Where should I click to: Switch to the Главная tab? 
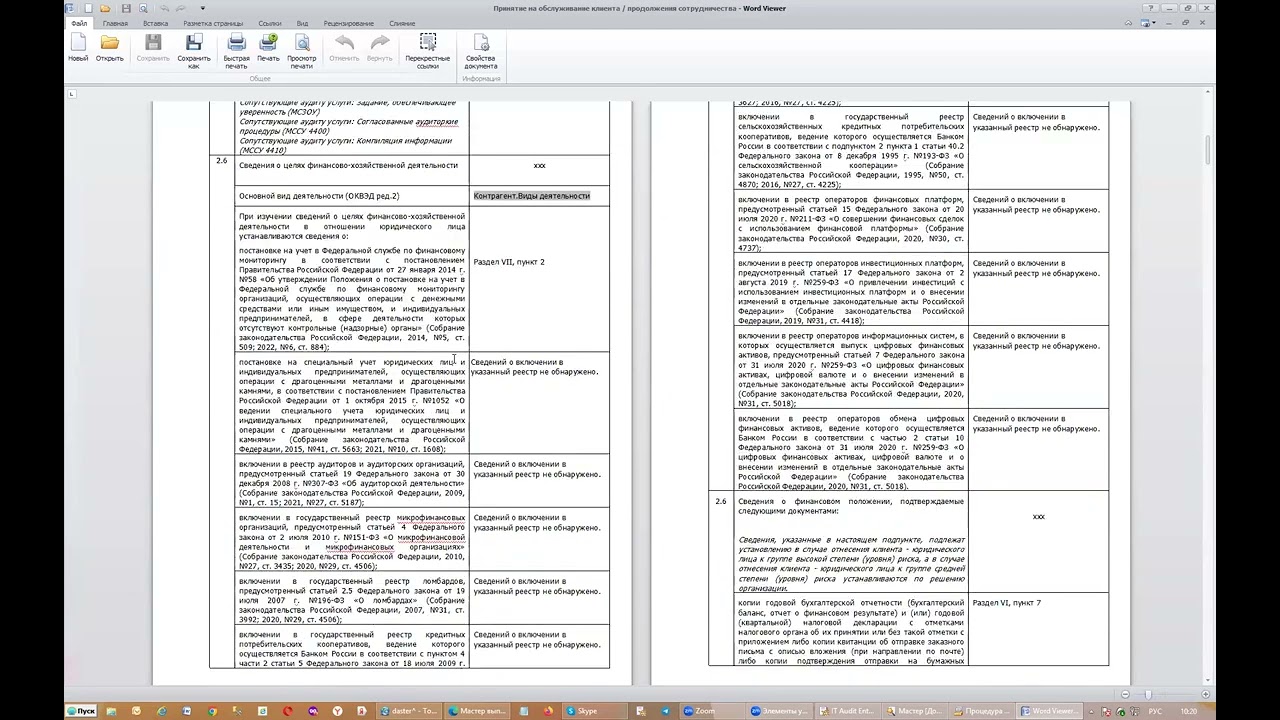115,23
